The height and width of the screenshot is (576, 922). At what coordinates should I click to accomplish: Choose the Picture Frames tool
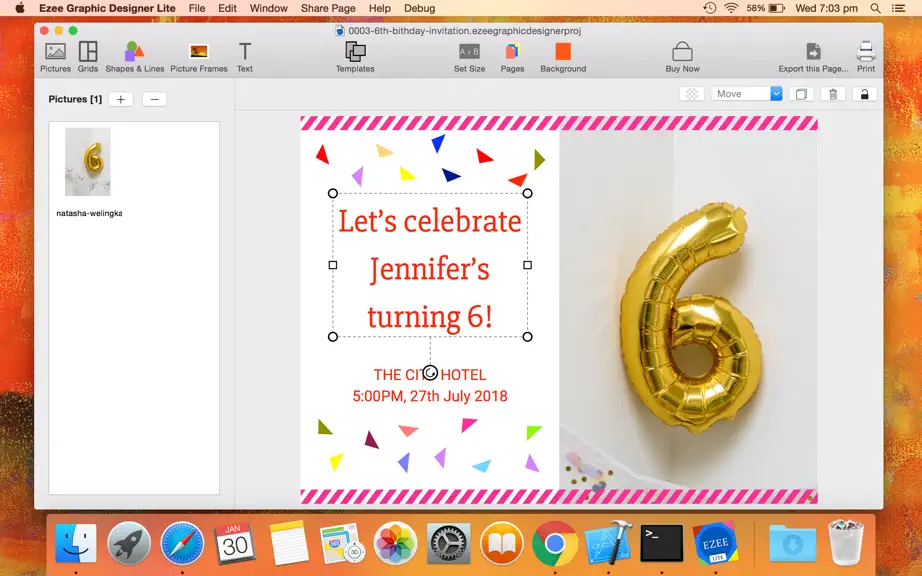(199, 57)
